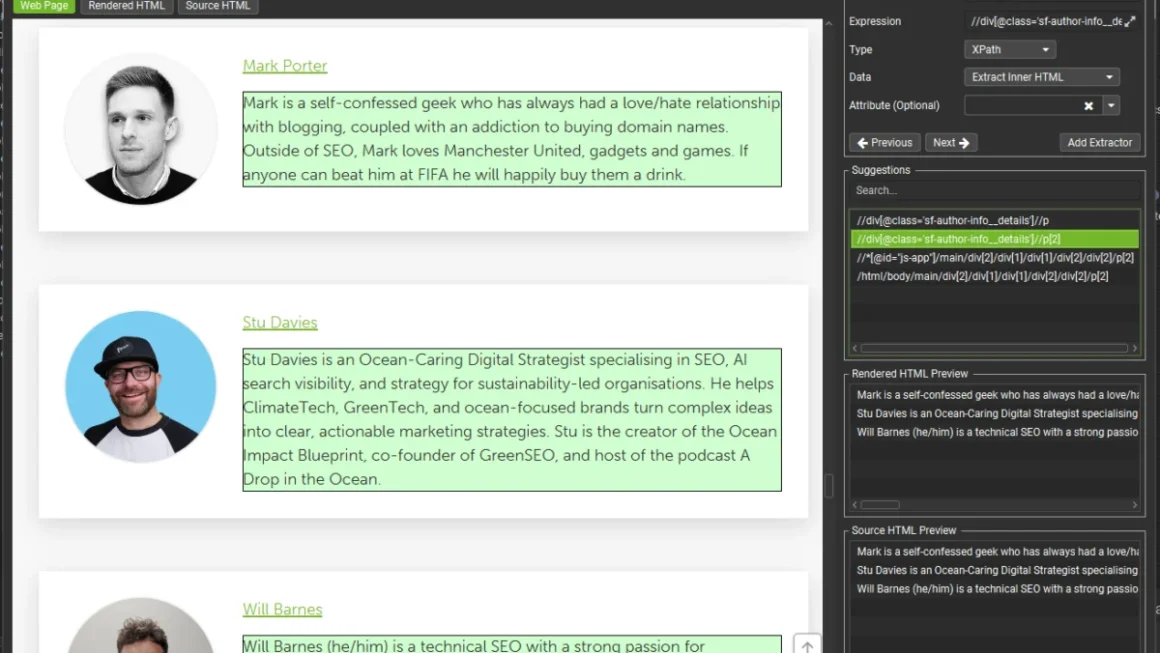Click 'Mark is a self-confessed geek' in Source HTML Preview

click(x=997, y=552)
